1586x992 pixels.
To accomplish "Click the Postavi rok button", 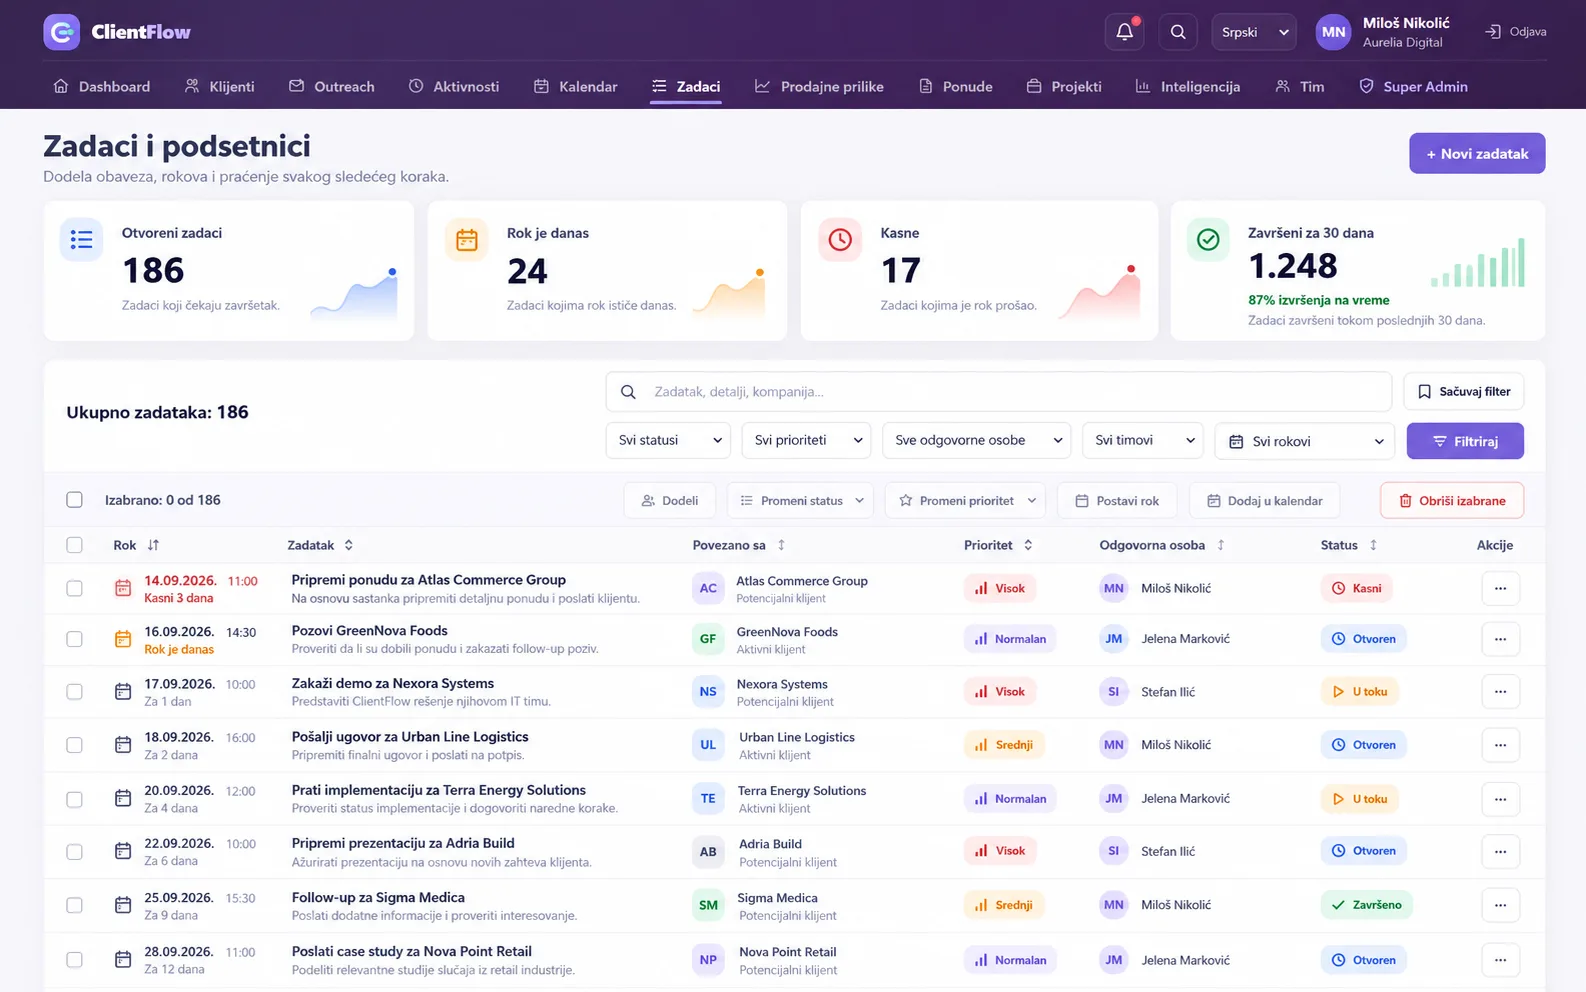I will point(1117,500).
